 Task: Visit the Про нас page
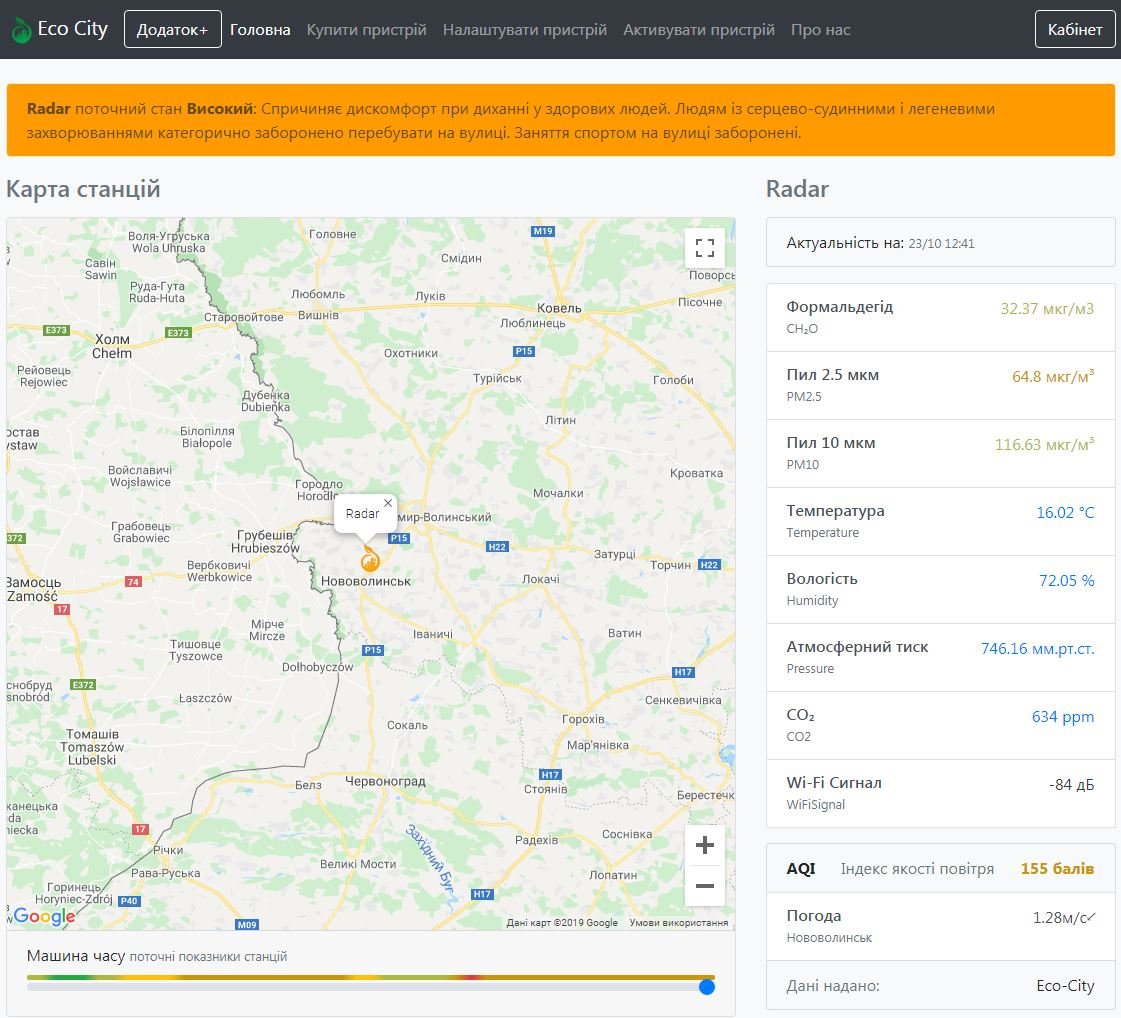click(820, 30)
